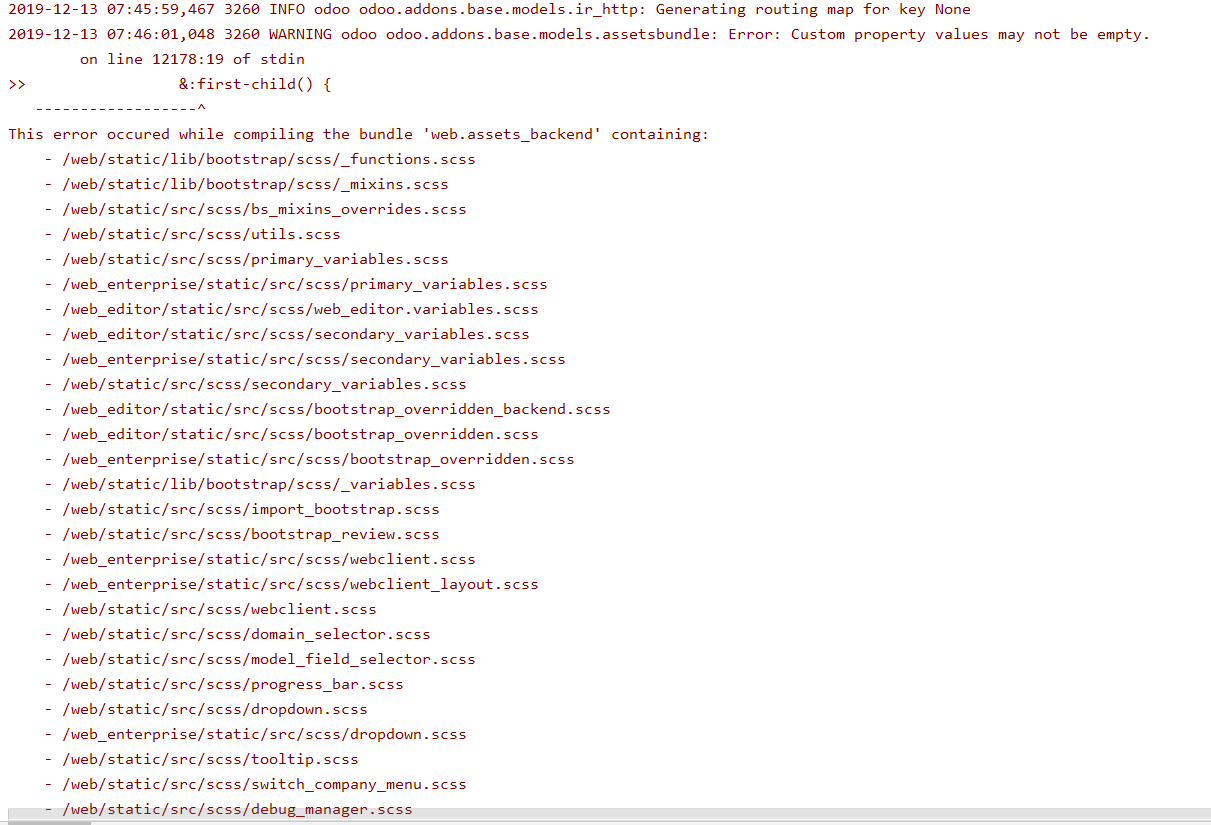Select the web_enterprise webclient.scss path
This screenshot has width=1211, height=825.
pos(269,559)
